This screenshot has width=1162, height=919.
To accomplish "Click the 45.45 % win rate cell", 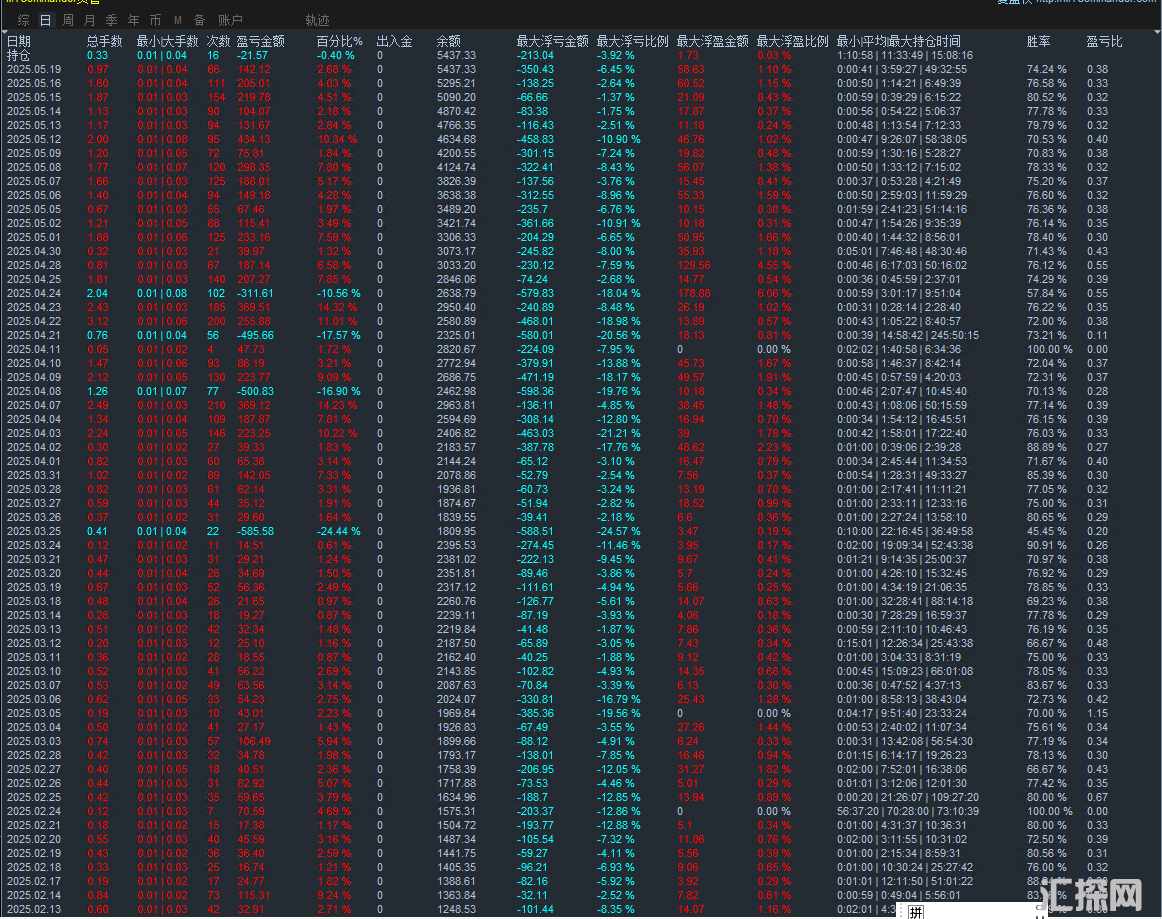I will 1046,531.
